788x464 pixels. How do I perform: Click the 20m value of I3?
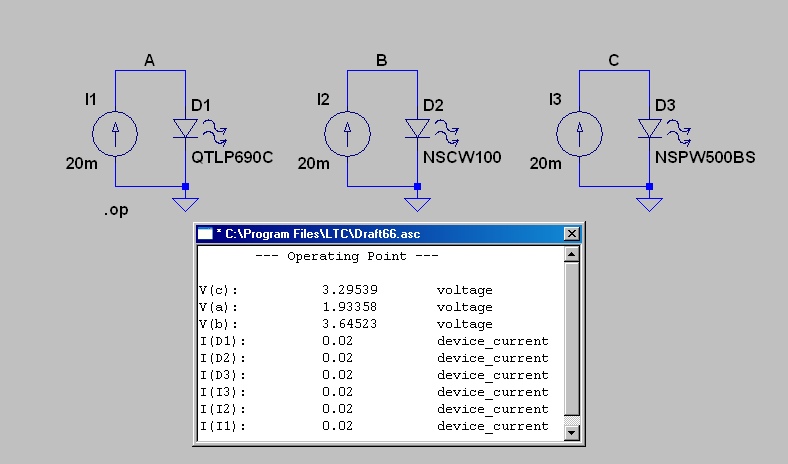546,163
